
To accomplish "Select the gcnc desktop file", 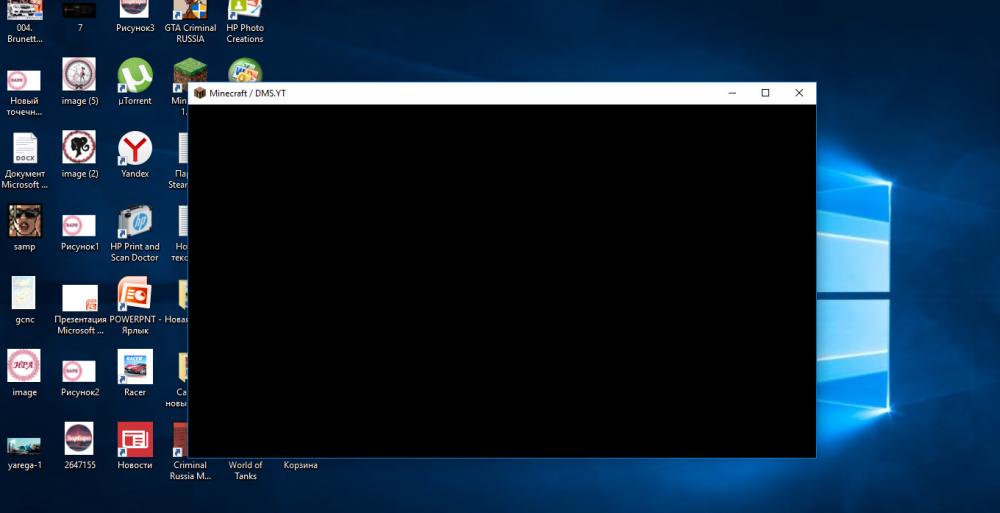I will point(24,294).
